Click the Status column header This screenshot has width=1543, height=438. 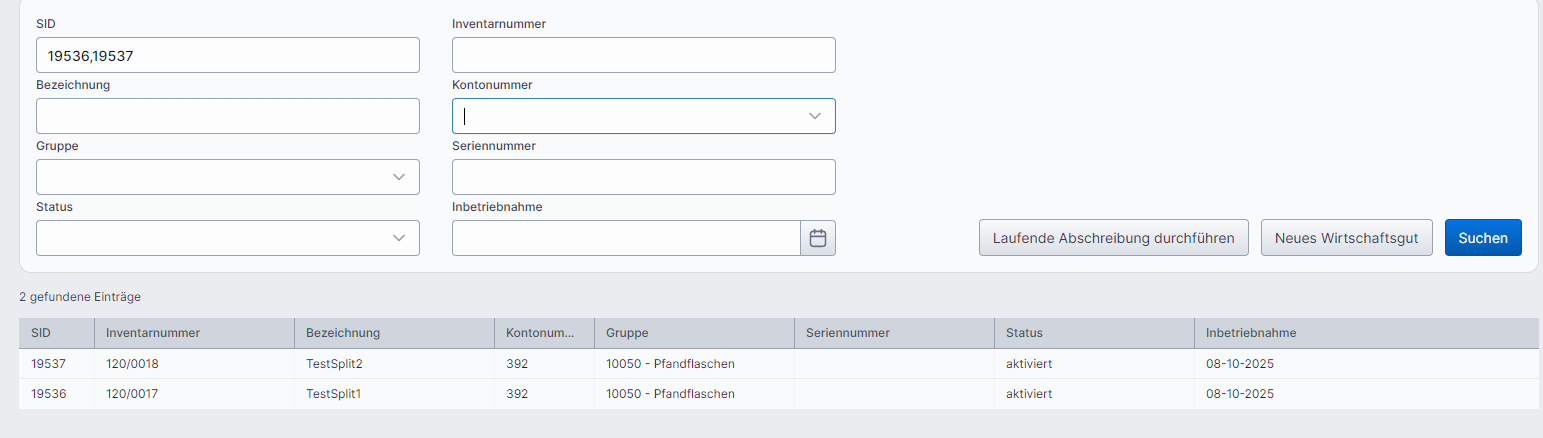[x=1024, y=333]
